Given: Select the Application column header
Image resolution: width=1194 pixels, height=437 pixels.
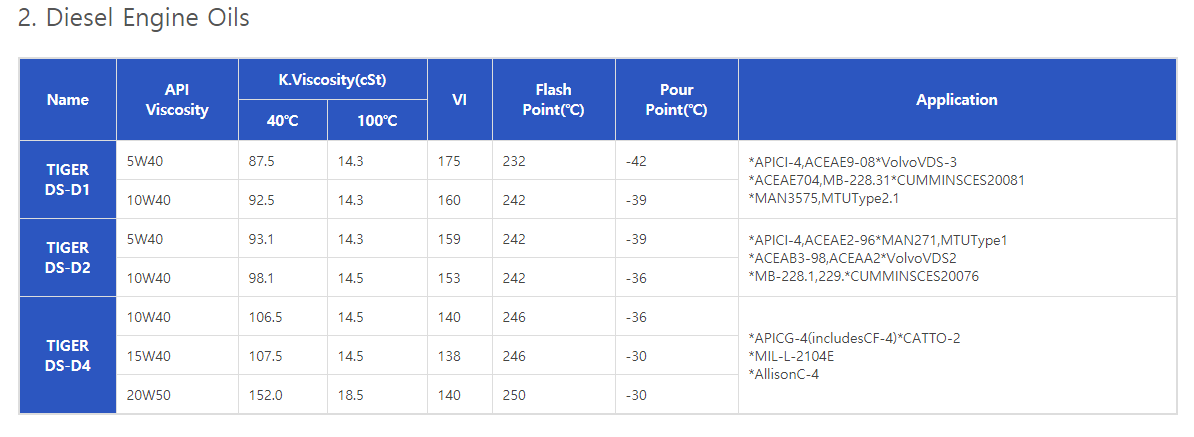Looking at the screenshot, I should 956,100.
